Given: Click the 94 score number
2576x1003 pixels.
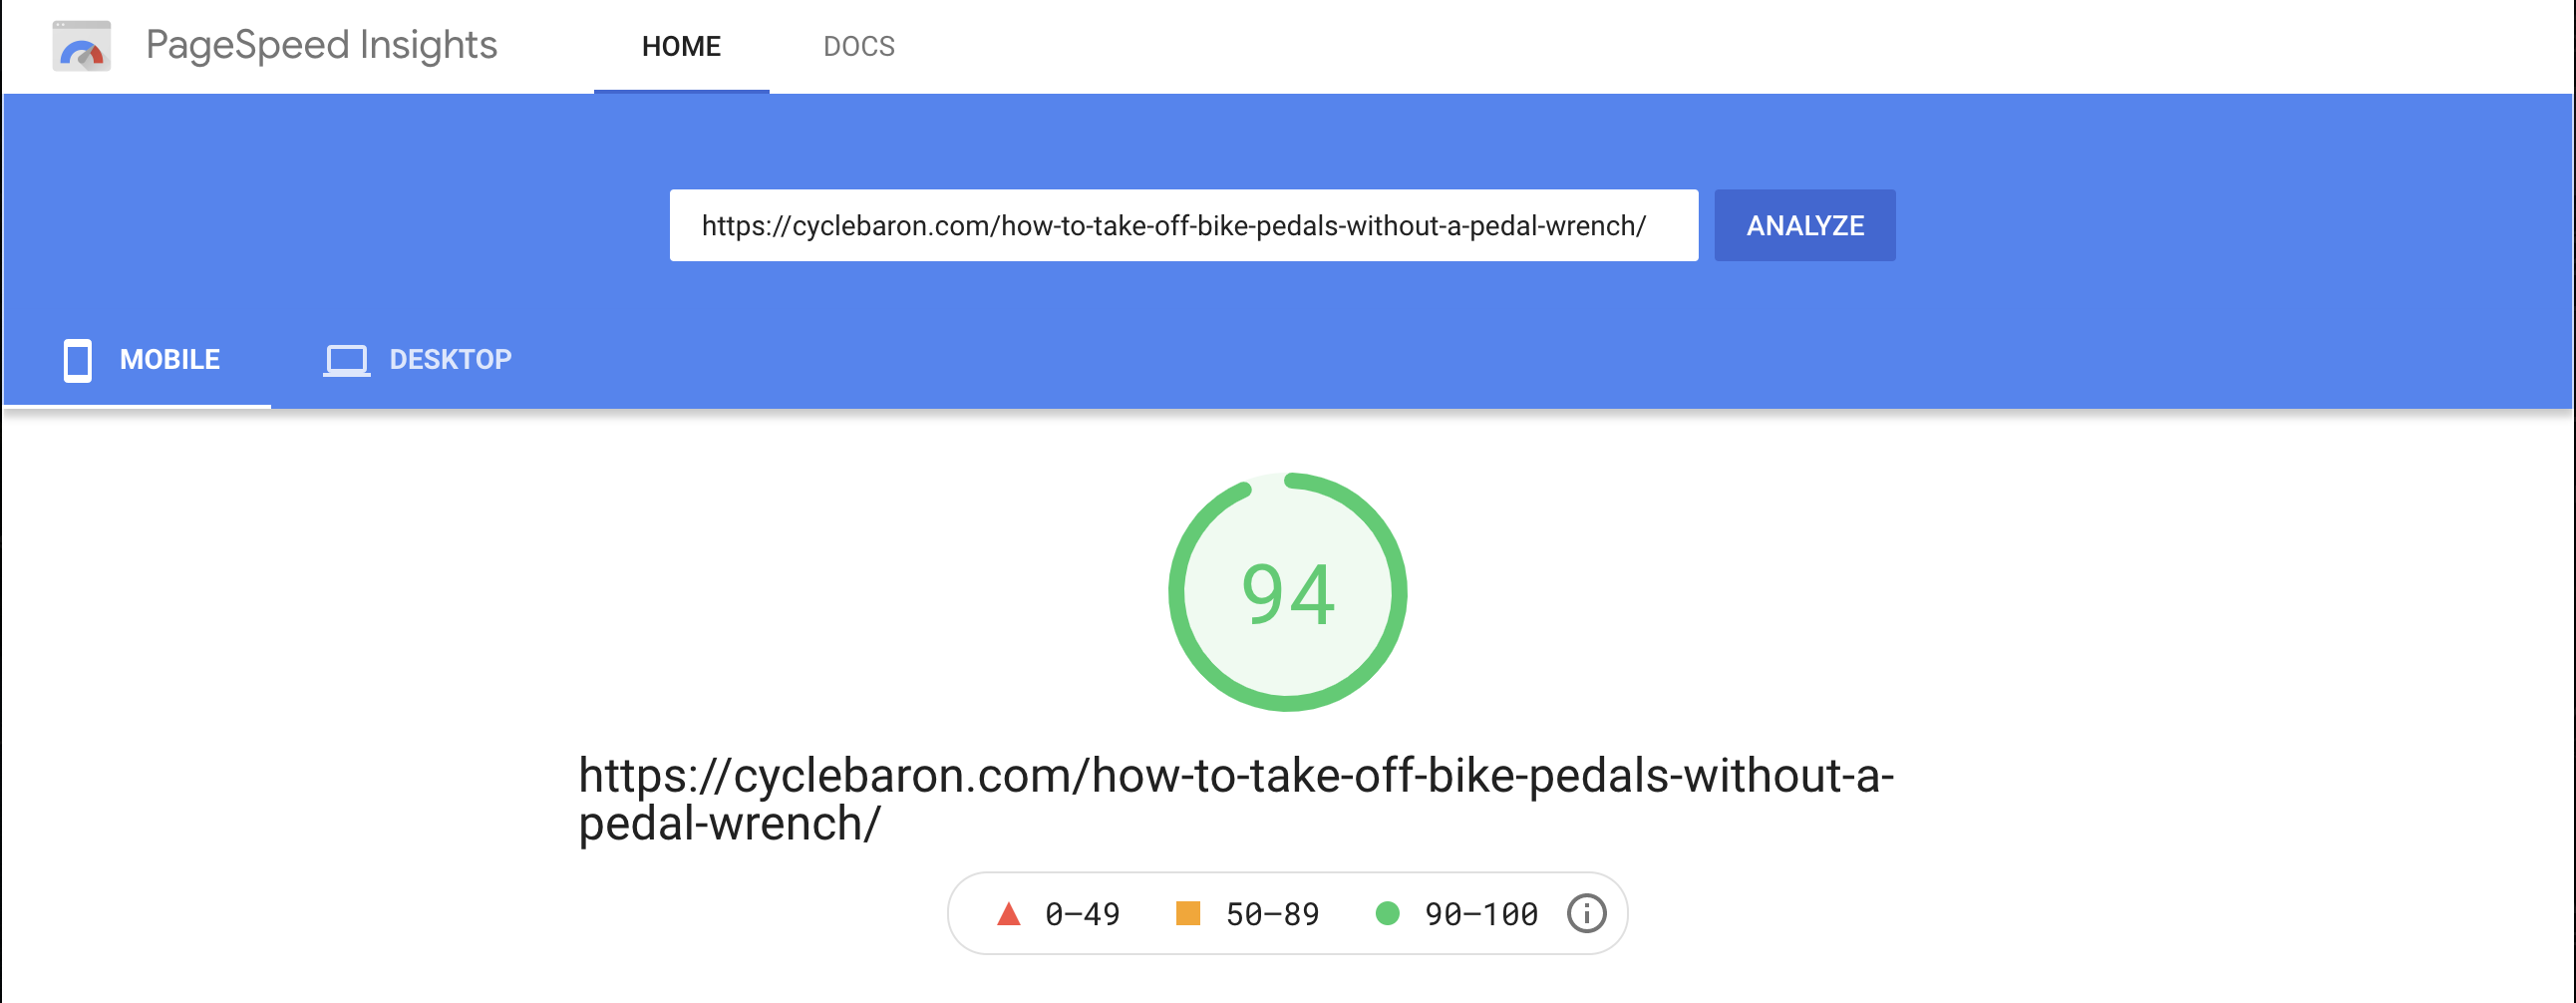Looking at the screenshot, I should coord(1288,594).
